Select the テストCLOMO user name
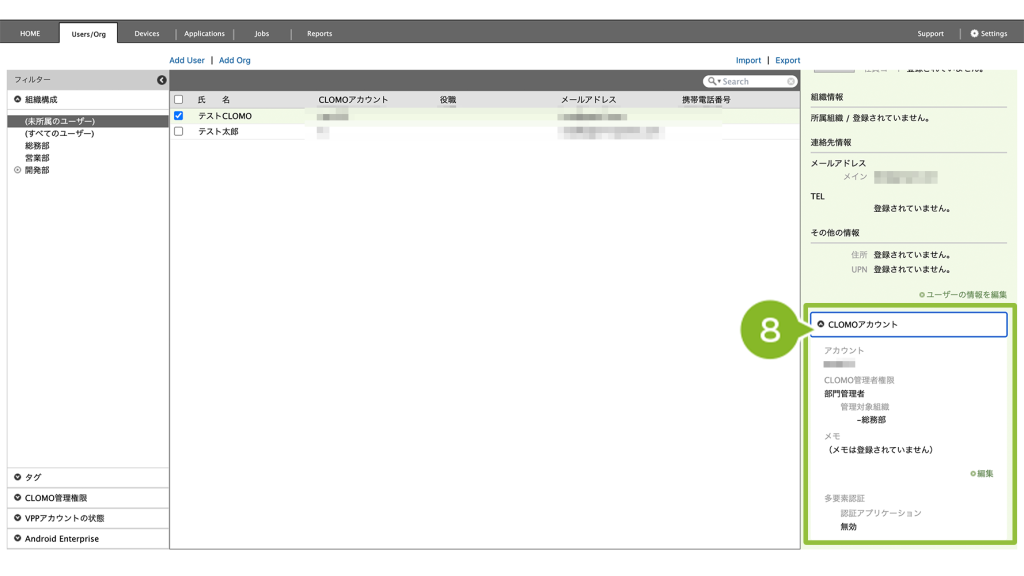 [x=225, y=116]
